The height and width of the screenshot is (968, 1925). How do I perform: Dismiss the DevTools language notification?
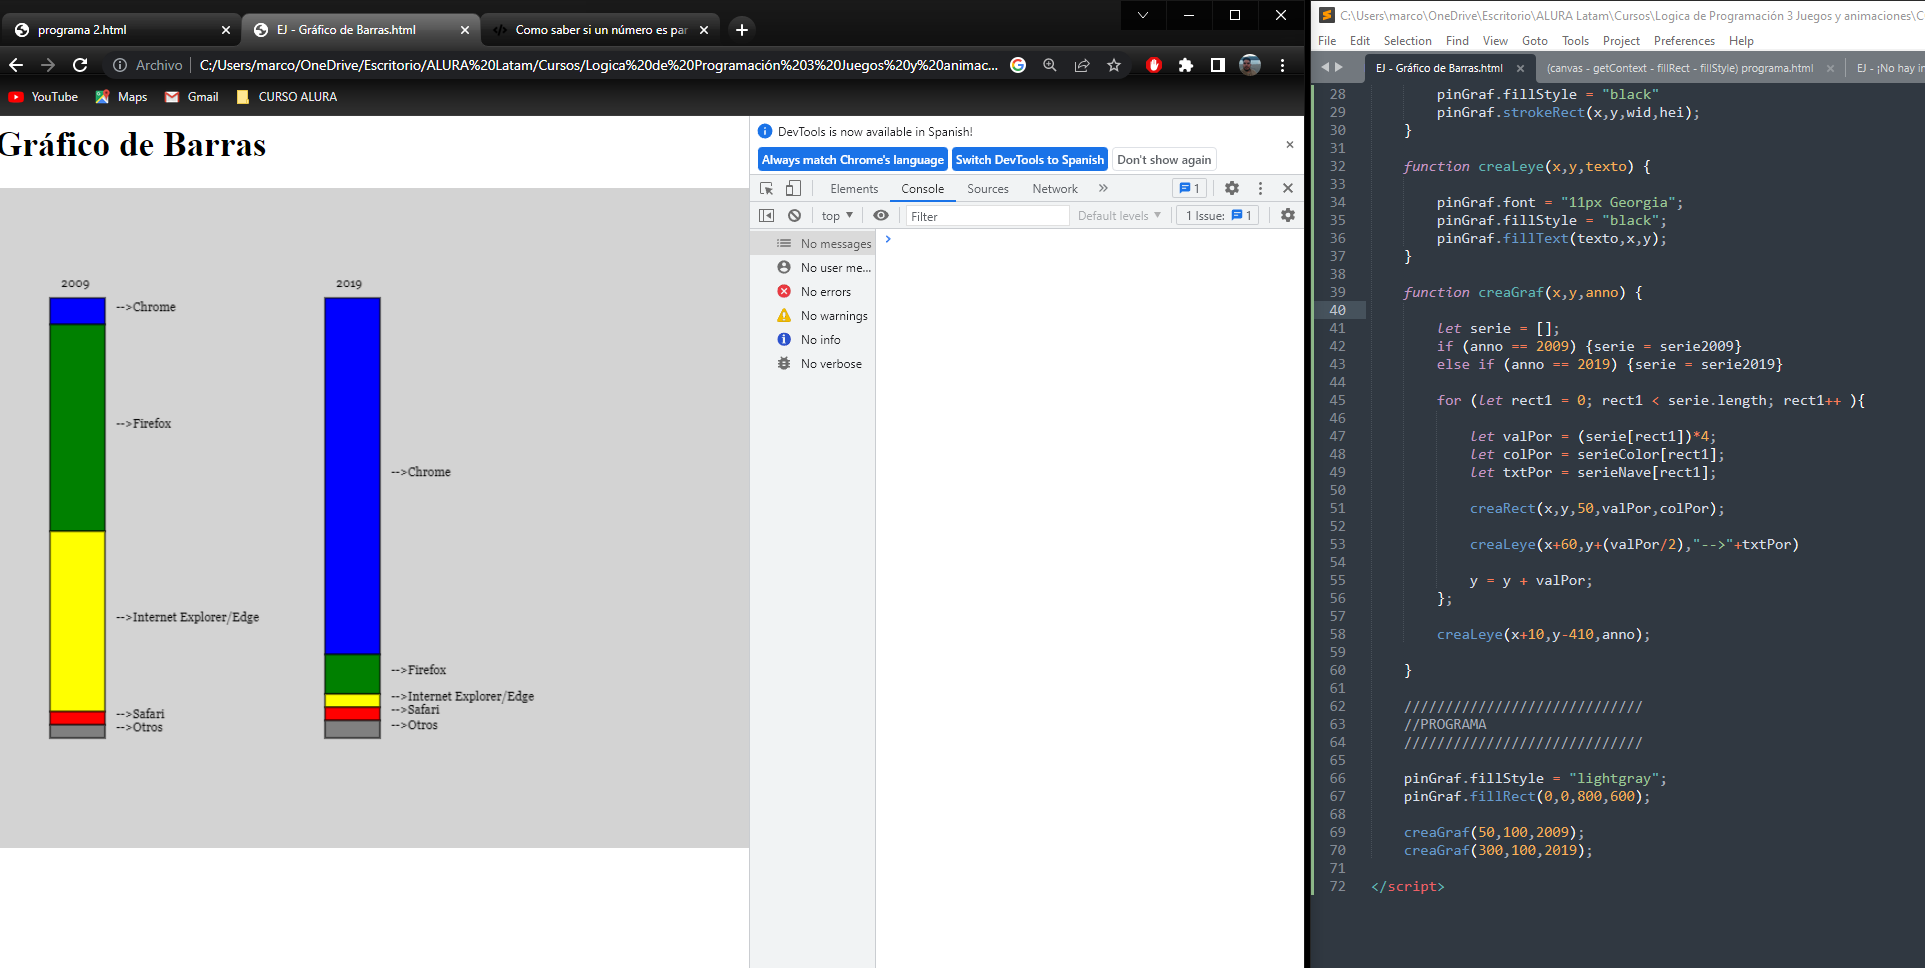(x=1290, y=145)
